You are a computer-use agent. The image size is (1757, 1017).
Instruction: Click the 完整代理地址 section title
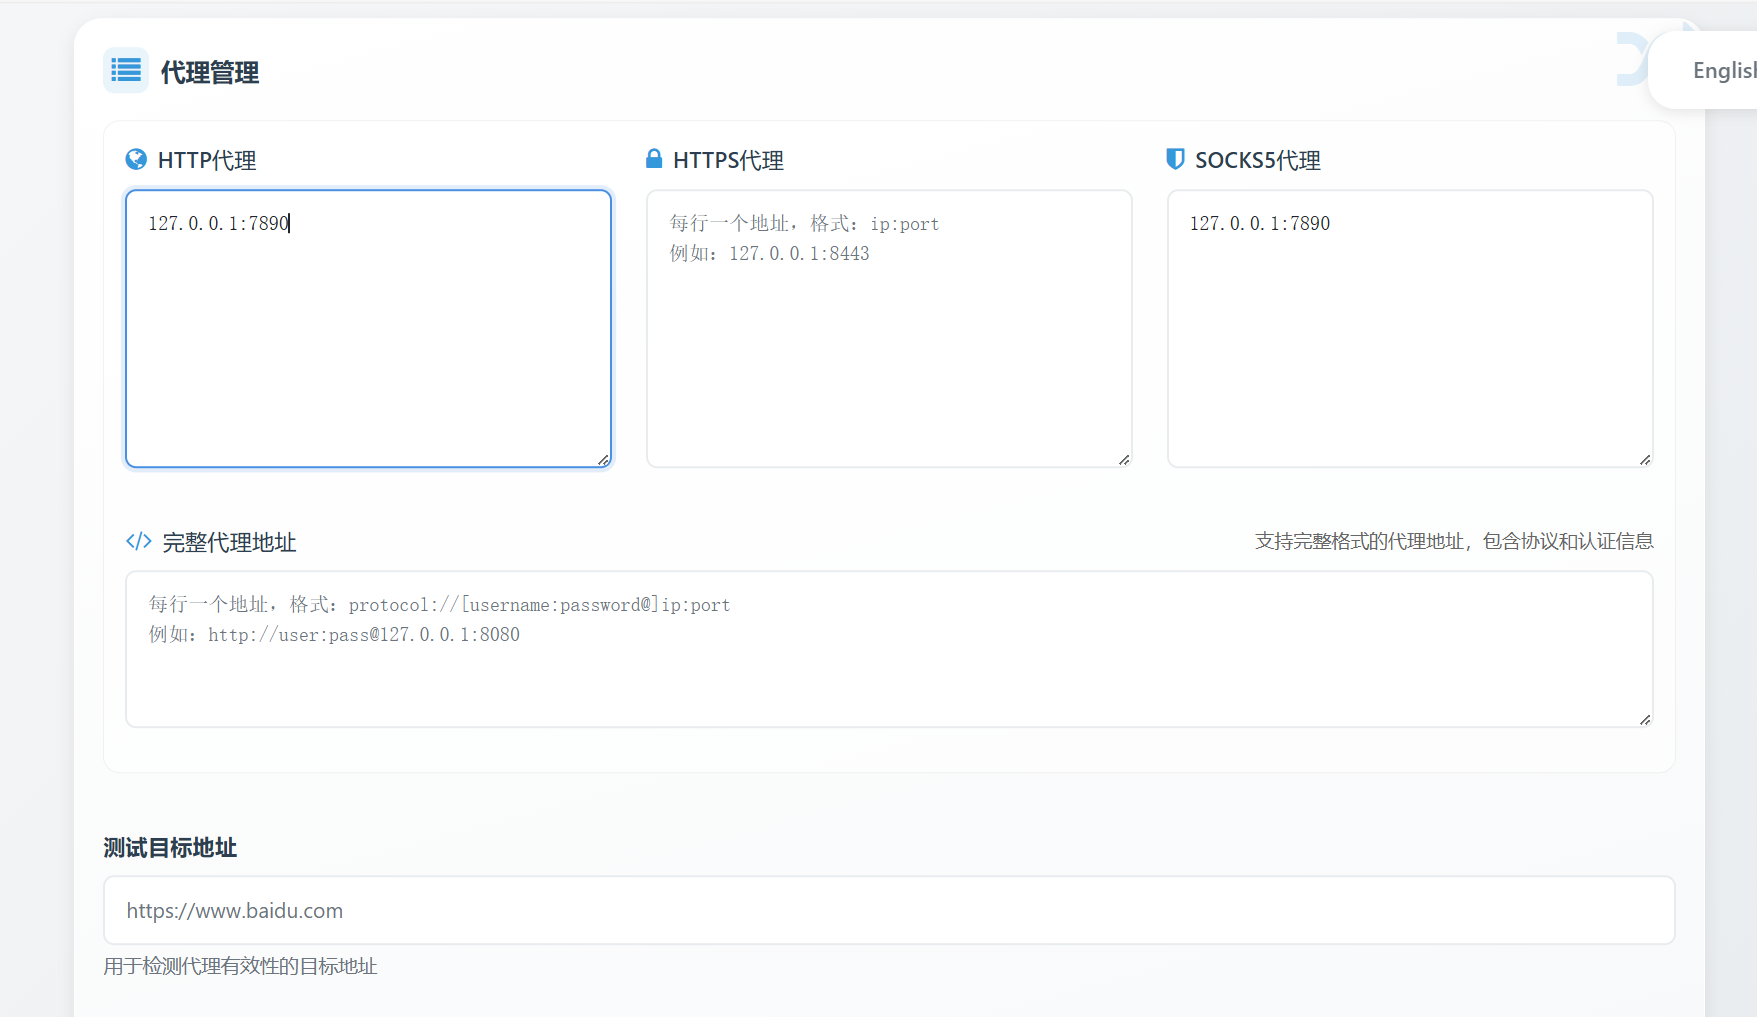229,543
